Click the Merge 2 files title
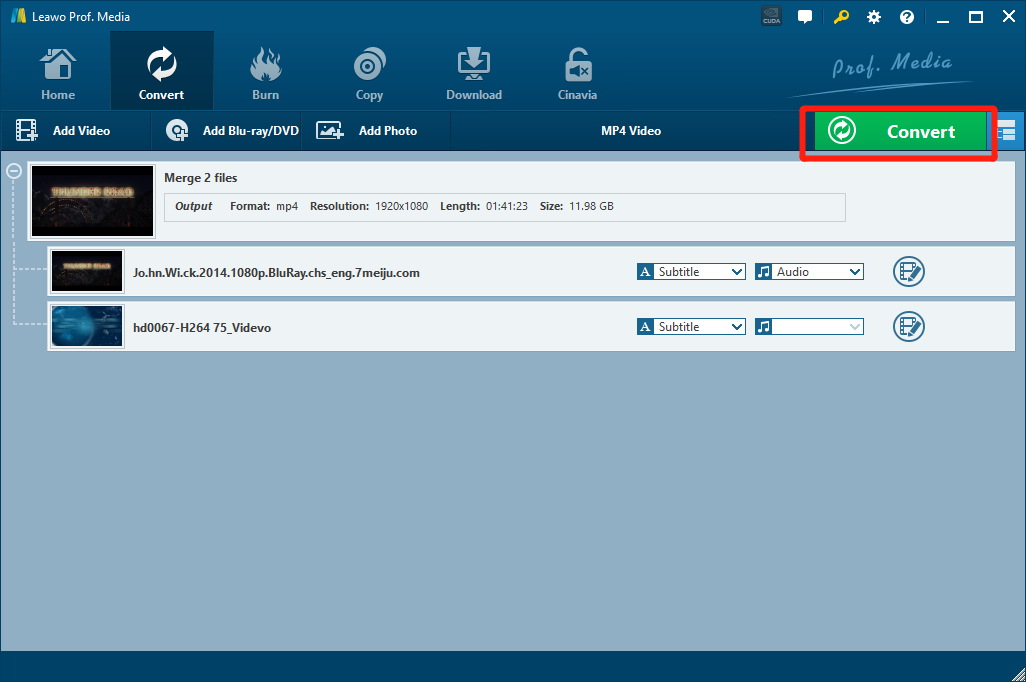1026x682 pixels. 200,178
